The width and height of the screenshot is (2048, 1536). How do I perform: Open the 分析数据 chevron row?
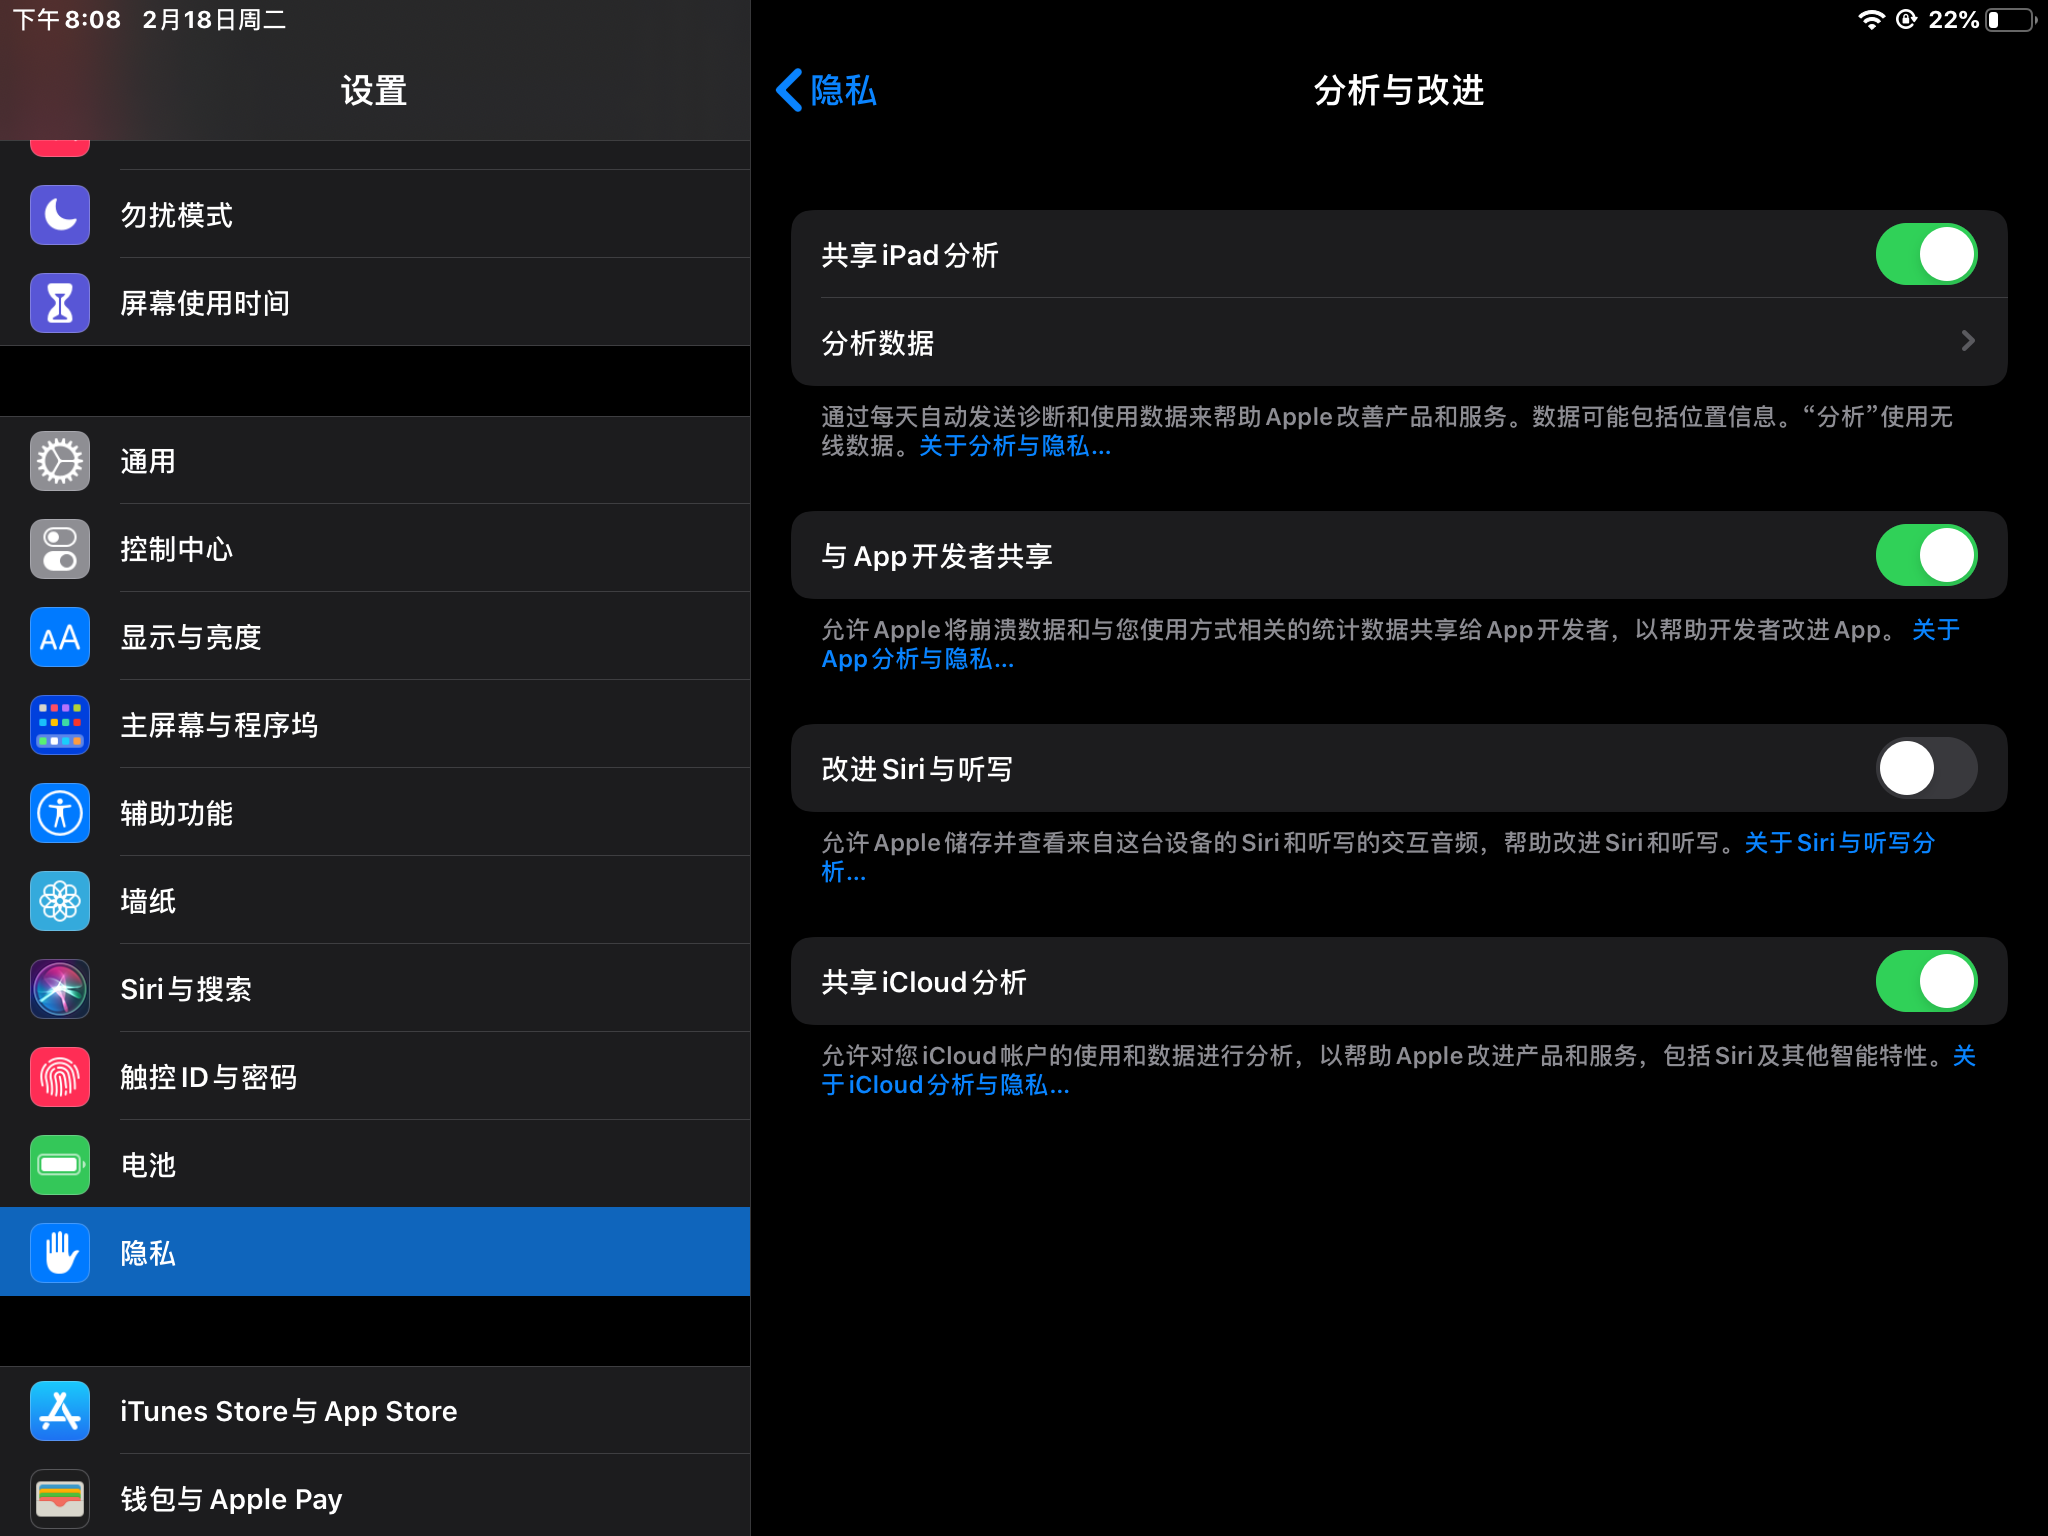[x=1398, y=342]
